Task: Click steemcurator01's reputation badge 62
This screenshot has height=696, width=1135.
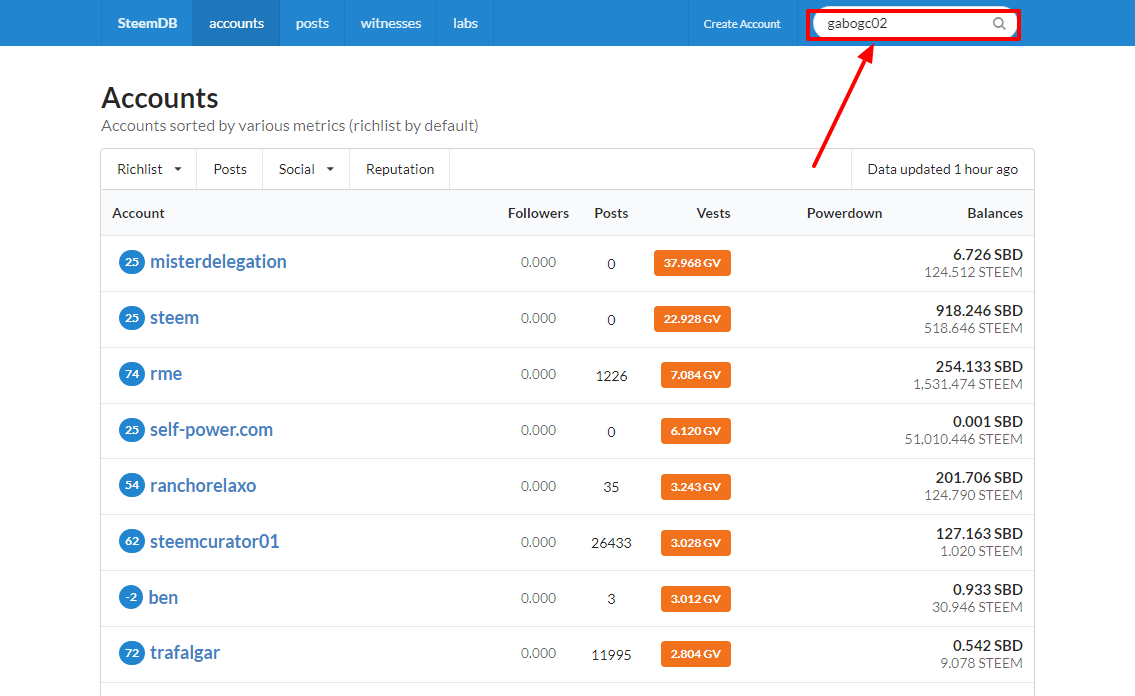Action: (x=132, y=541)
